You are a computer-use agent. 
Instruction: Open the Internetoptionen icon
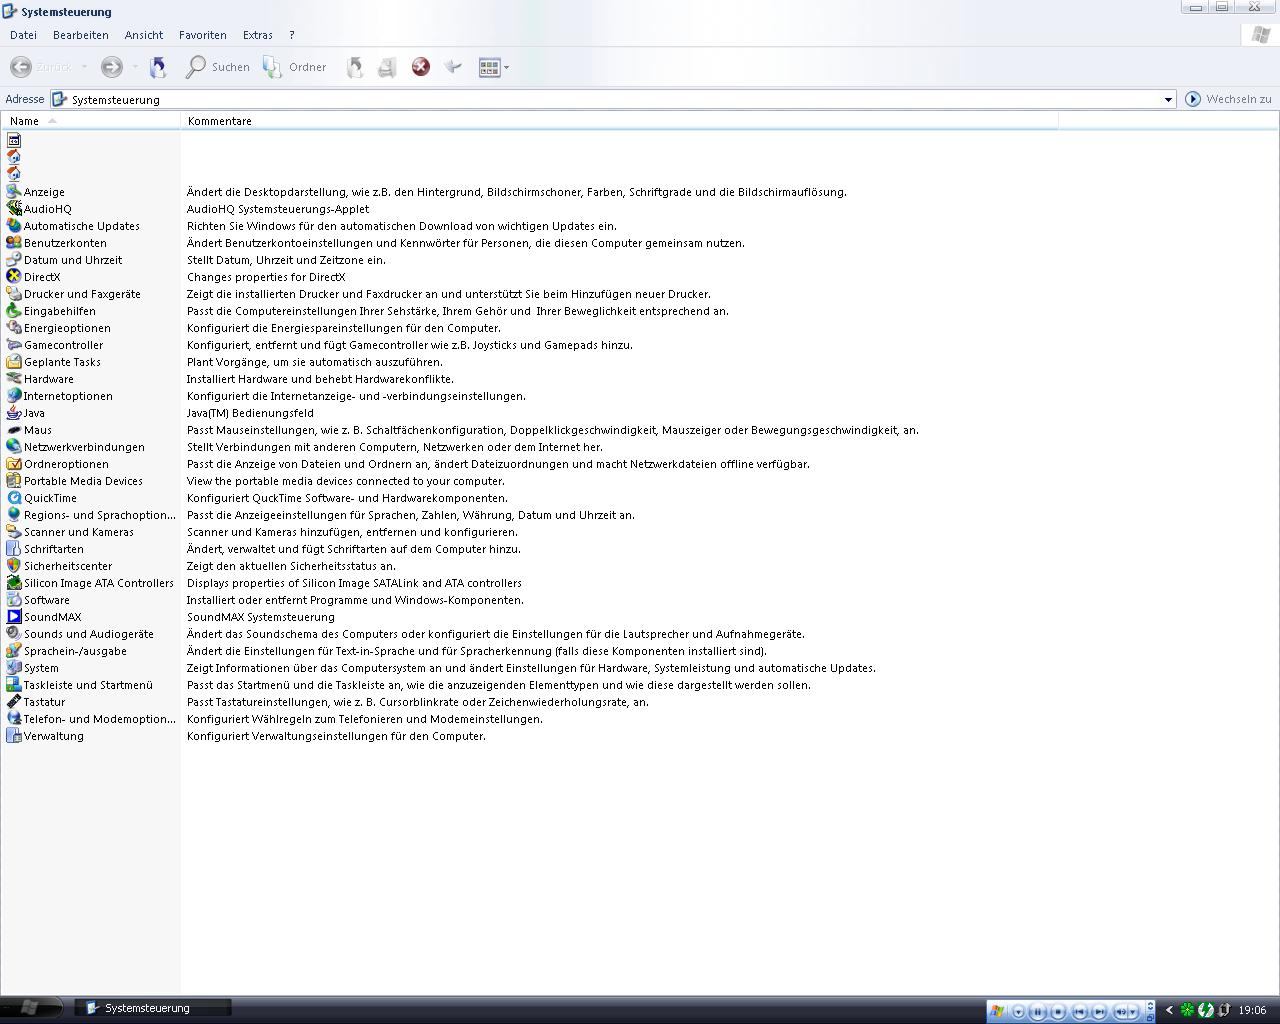pos(14,396)
